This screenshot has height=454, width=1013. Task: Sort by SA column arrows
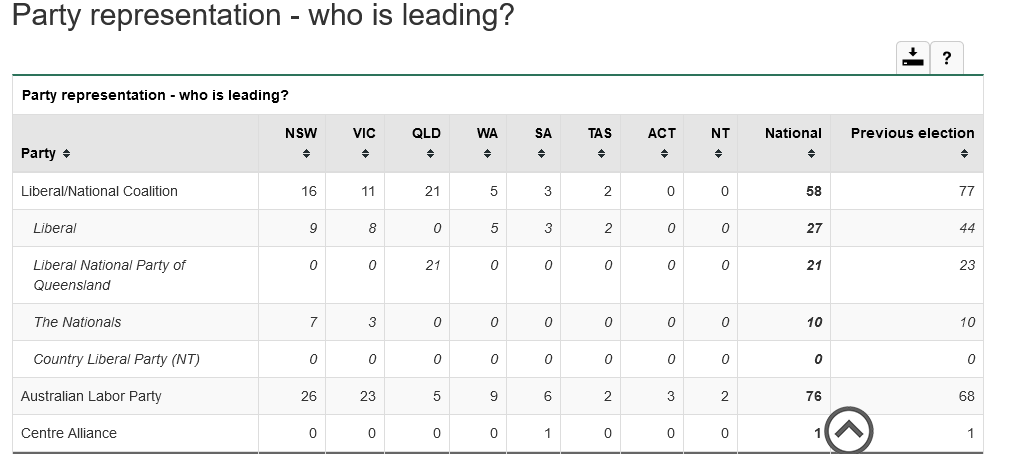[541, 153]
